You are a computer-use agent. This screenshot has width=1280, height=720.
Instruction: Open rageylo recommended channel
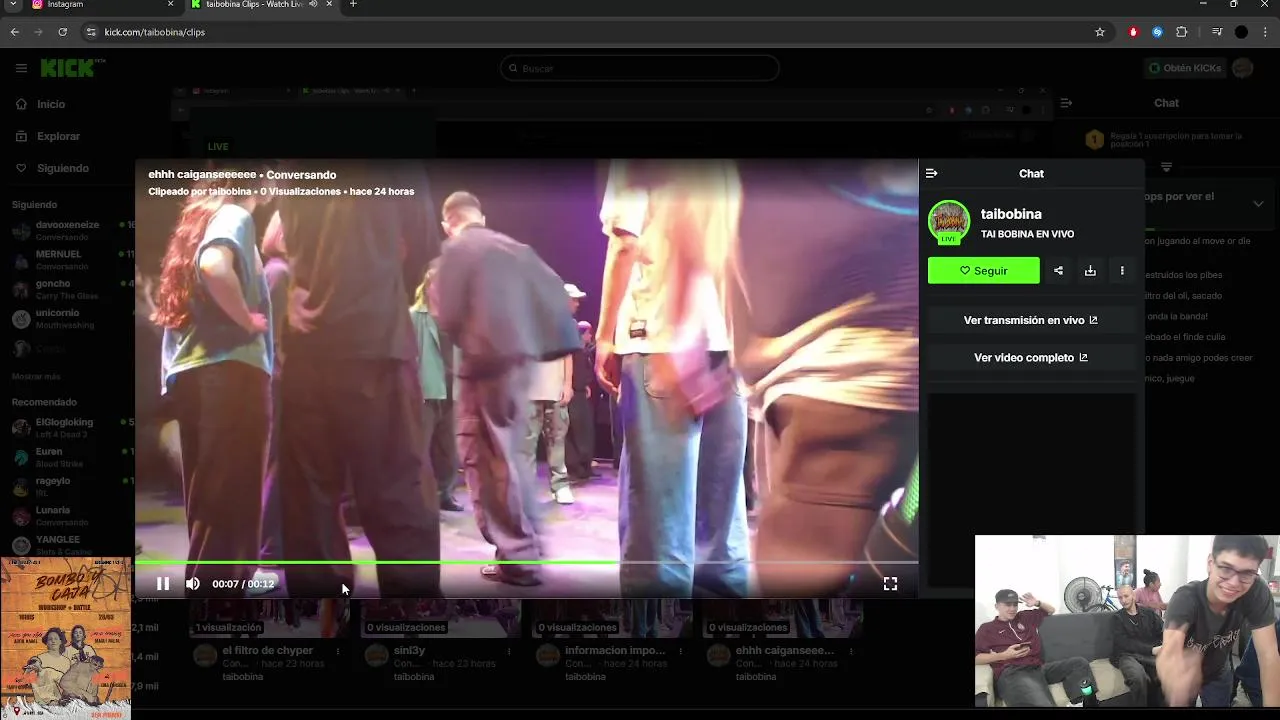pyautogui.click(x=70, y=486)
